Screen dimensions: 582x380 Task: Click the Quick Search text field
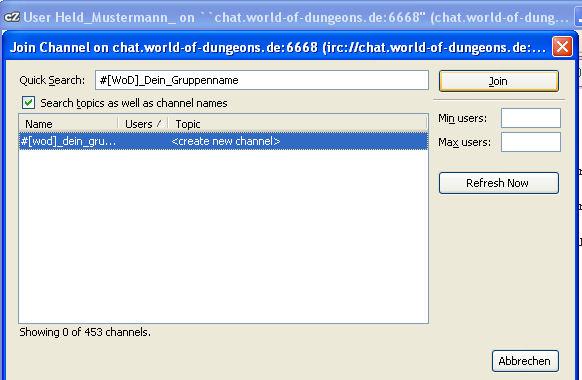[x=262, y=80]
